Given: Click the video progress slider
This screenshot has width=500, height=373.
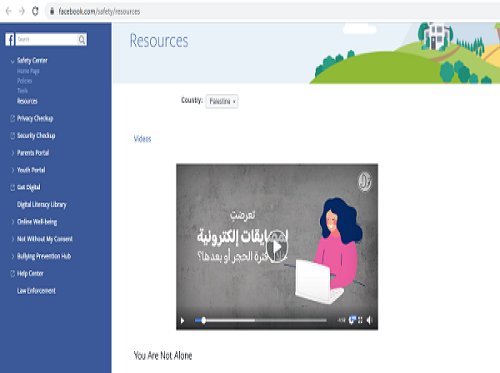Looking at the screenshot, I should point(261,320).
